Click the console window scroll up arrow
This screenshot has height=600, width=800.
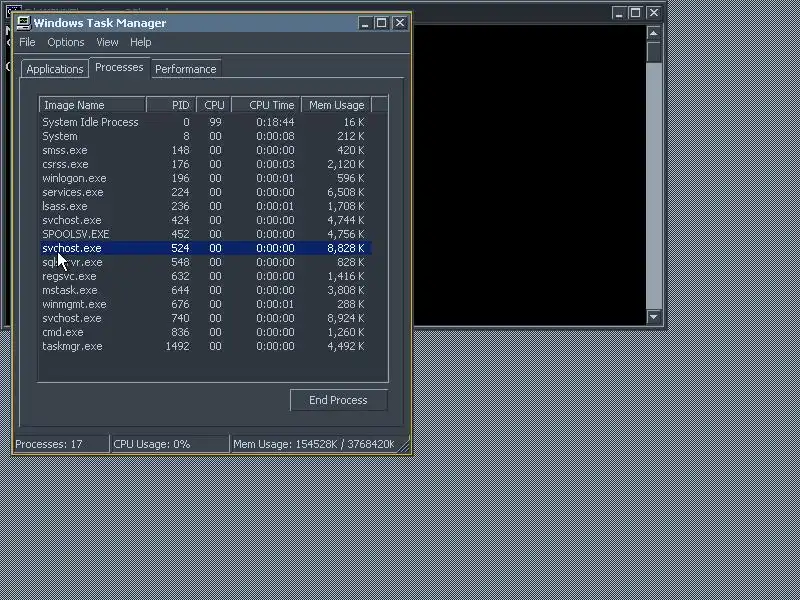tap(654, 33)
